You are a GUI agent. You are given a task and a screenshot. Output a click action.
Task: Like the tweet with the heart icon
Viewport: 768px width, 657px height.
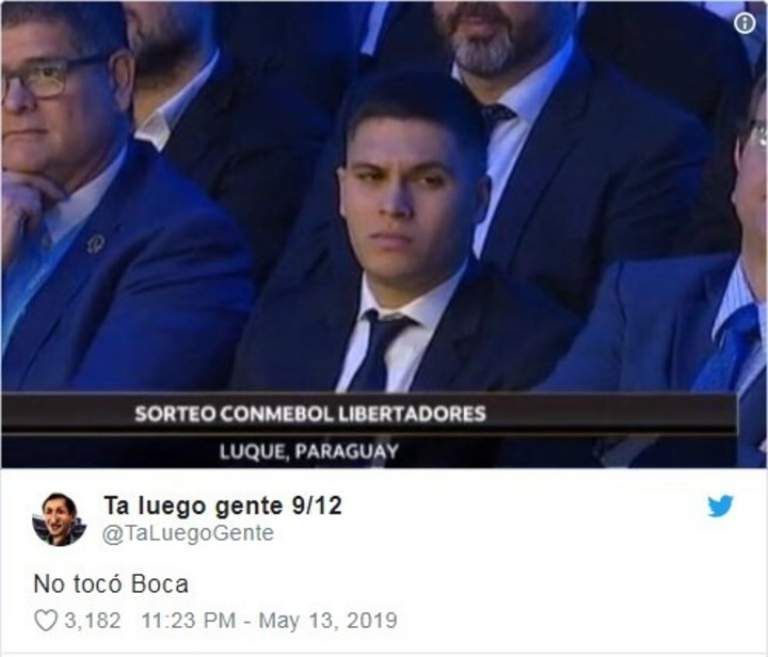46,621
